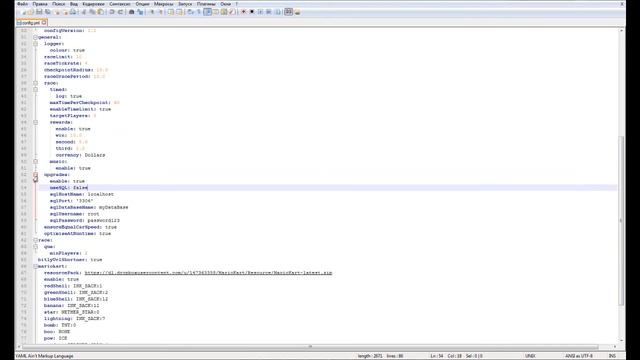Toggle show all characters icon
This screenshot has height=360, width=640.
pyautogui.click(x=199, y=12)
